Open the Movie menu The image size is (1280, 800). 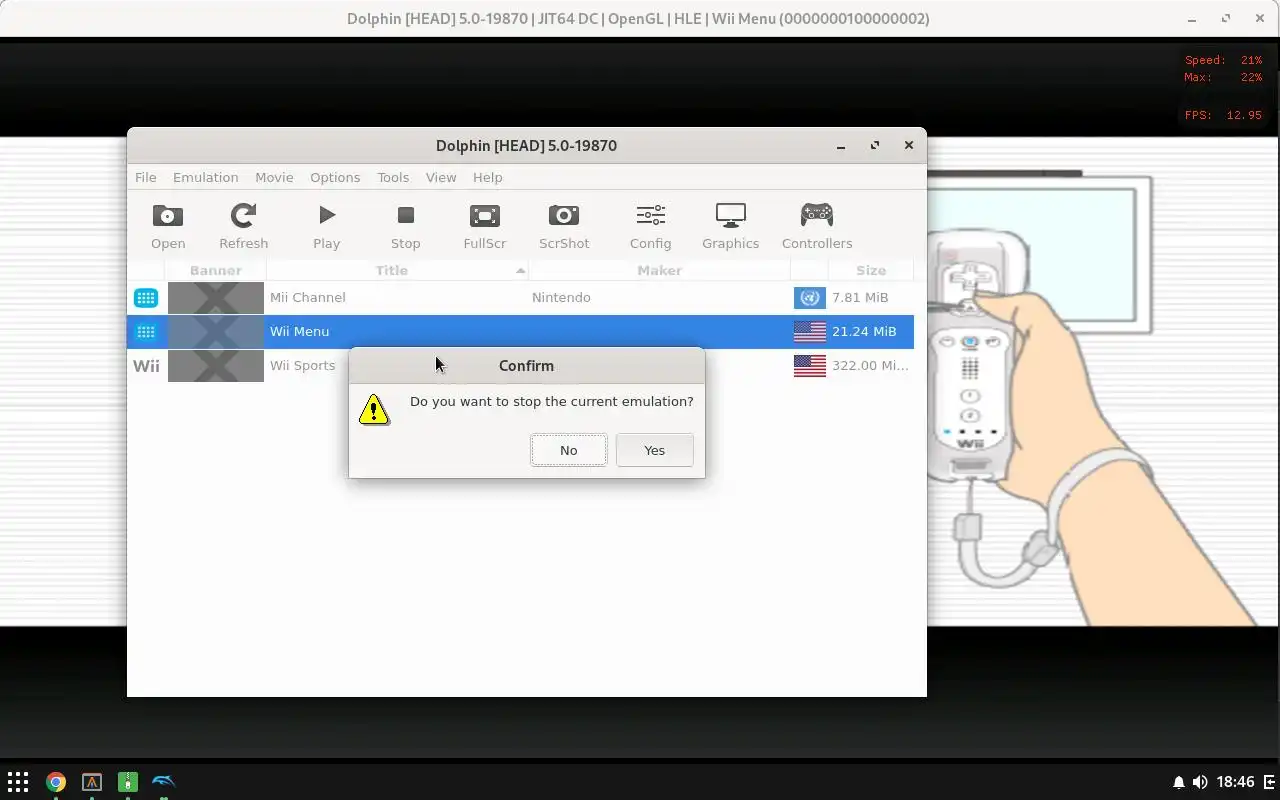coord(274,177)
